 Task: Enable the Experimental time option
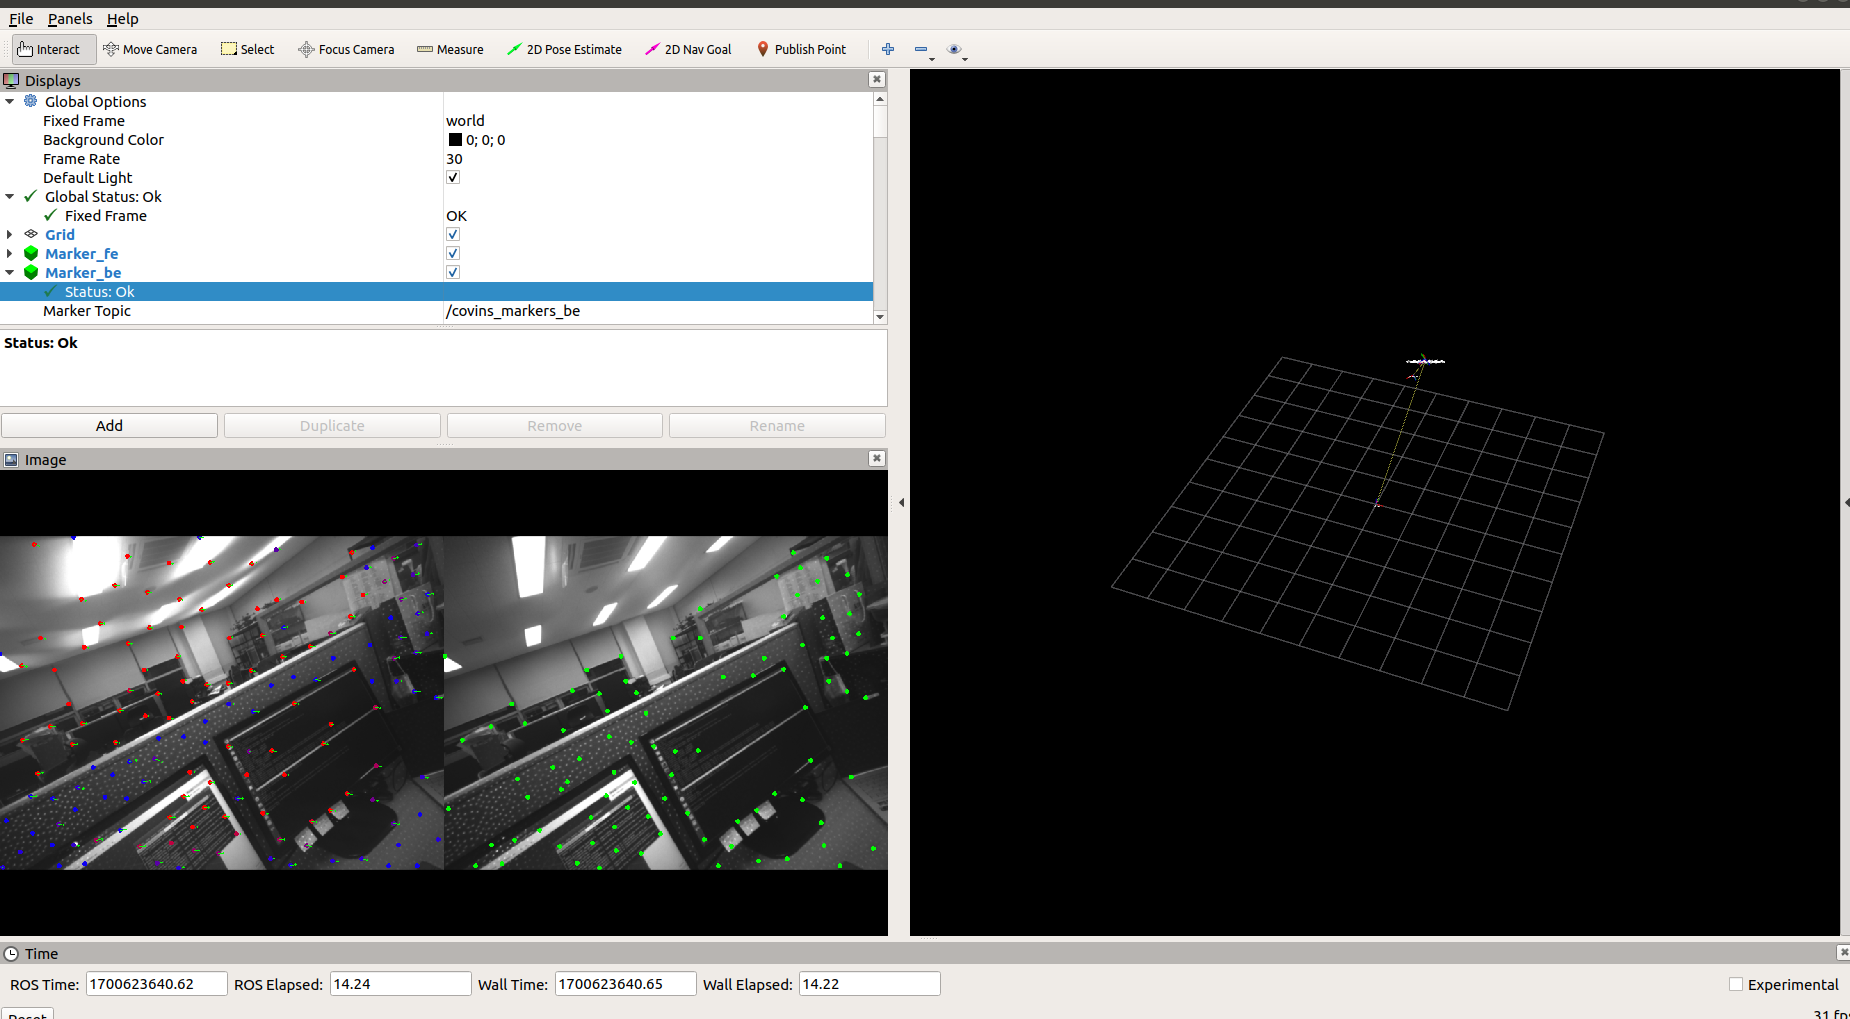coord(1734,984)
